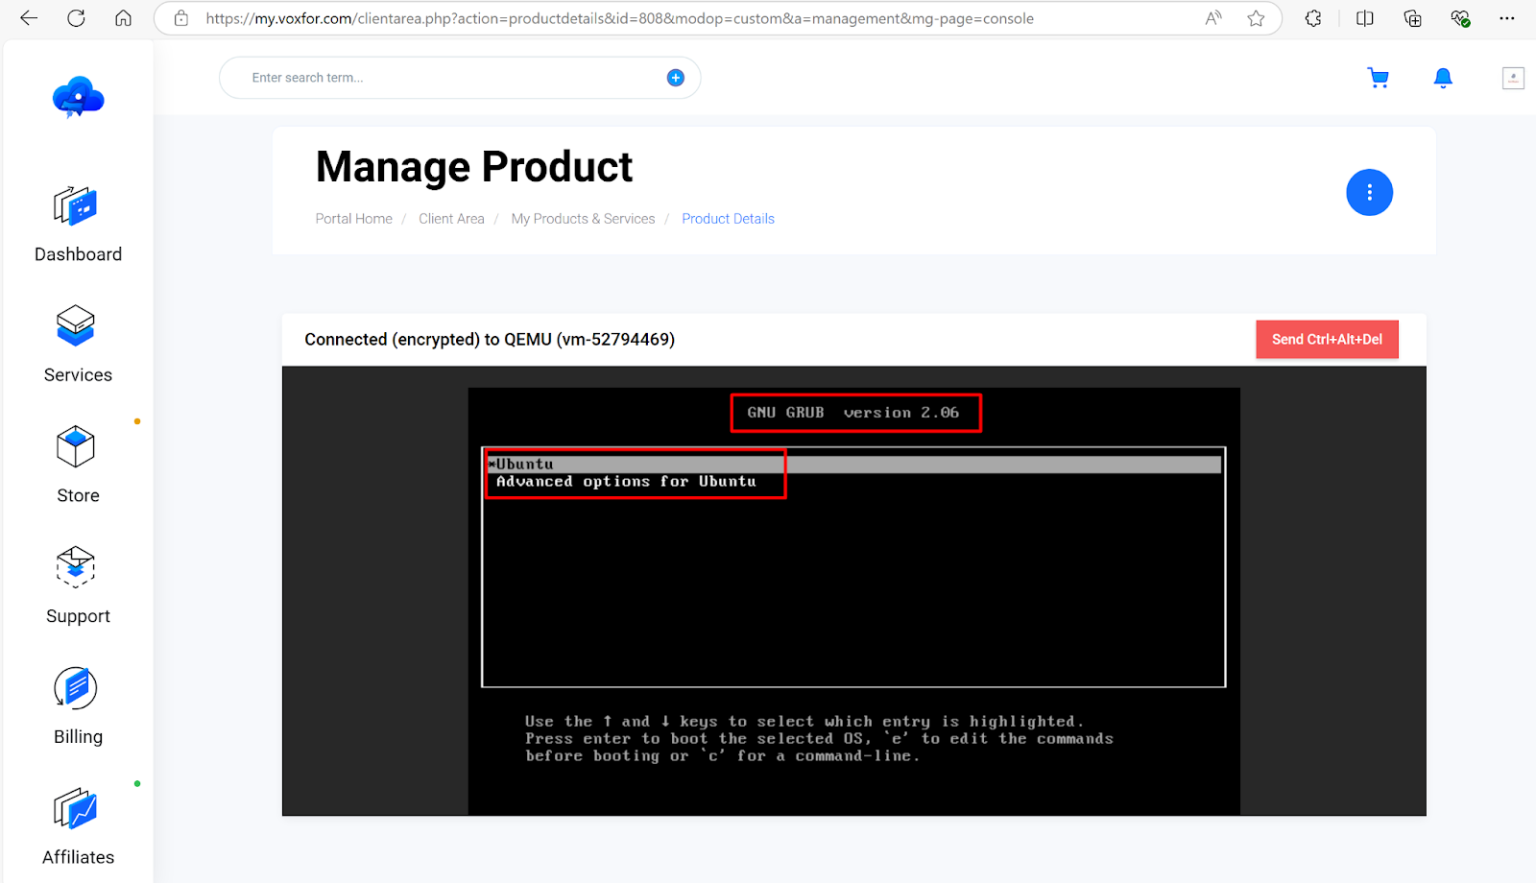The image size is (1536, 883).
Task: Navigate to Portal Home breadcrumb
Action: tap(353, 218)
